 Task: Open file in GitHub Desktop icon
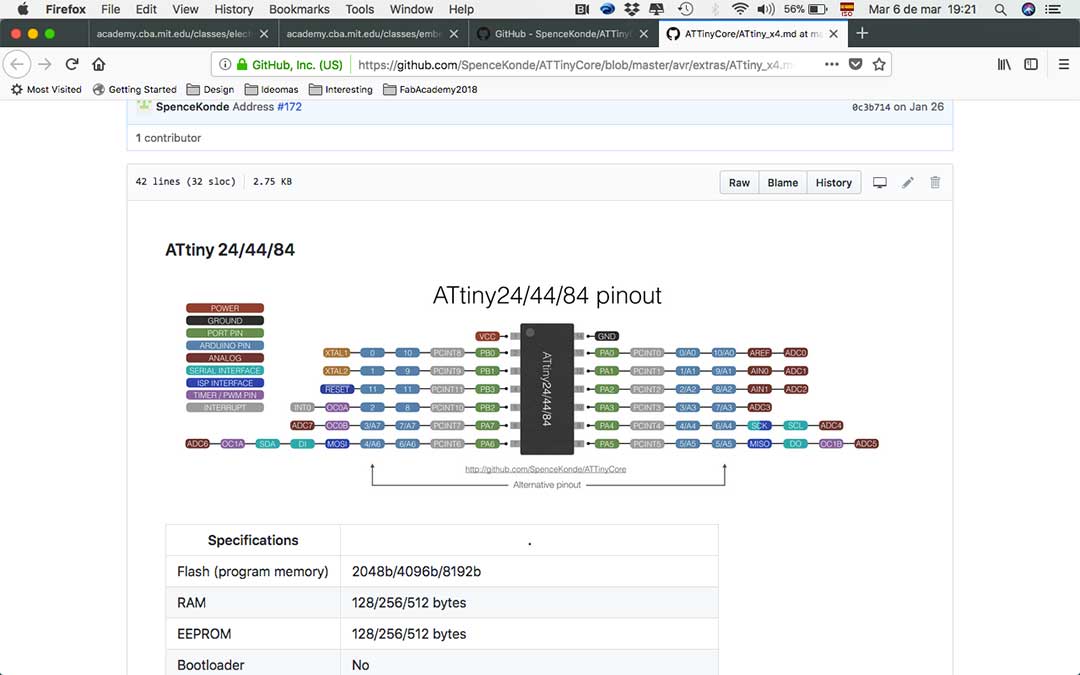pos(880,183)
